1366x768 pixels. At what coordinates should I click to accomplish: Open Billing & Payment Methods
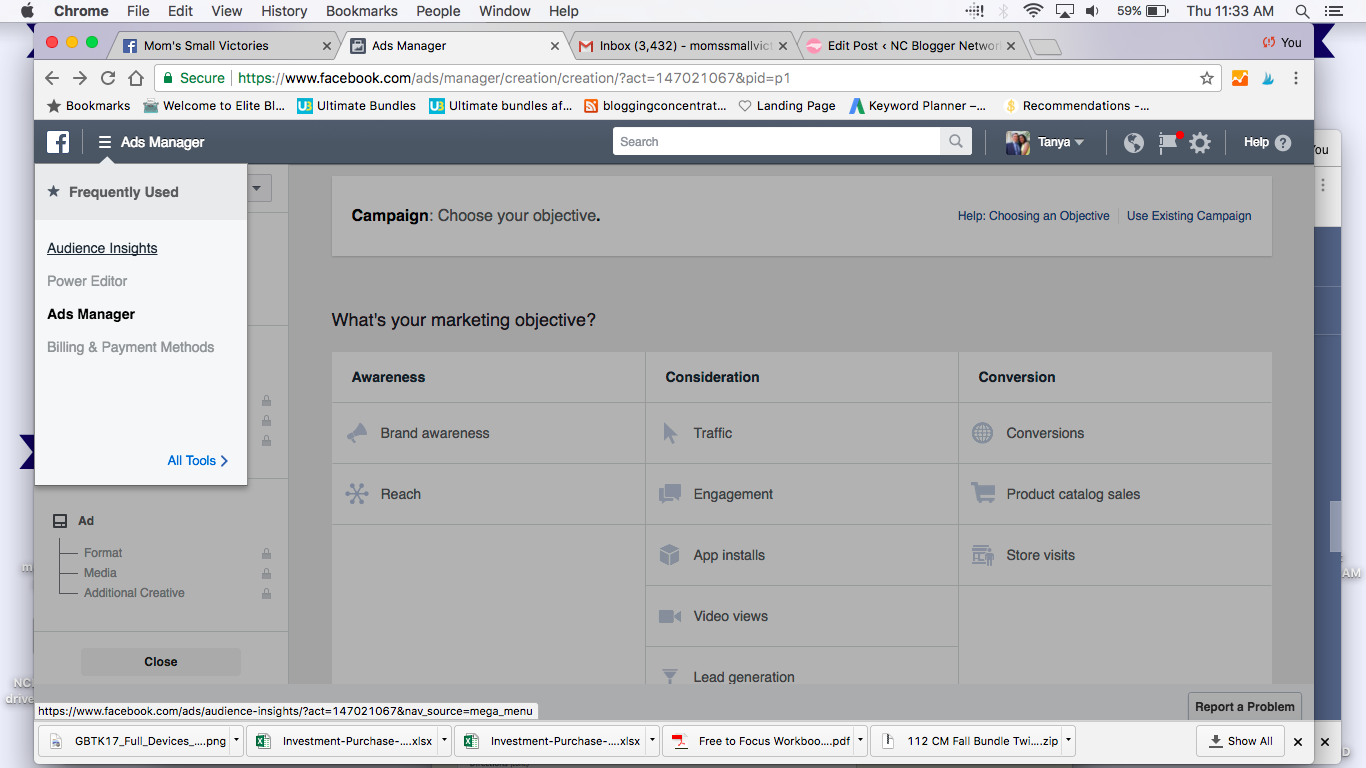pyautogui.click(x=130, y=347)
